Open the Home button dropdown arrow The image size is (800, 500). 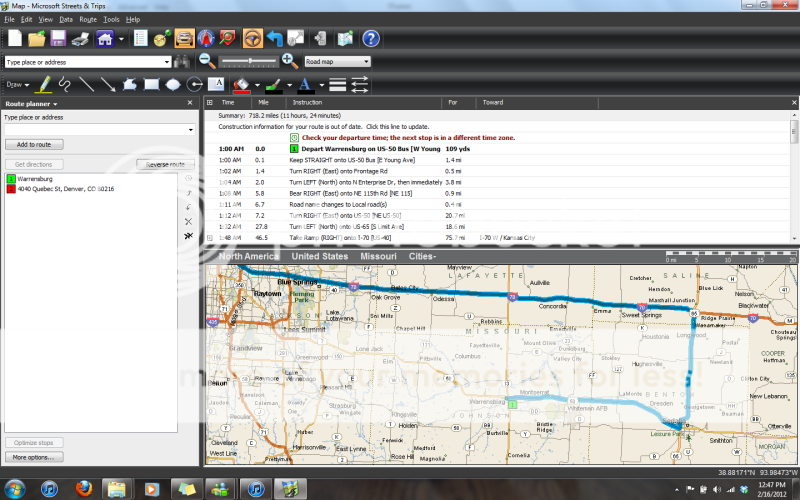121,39
